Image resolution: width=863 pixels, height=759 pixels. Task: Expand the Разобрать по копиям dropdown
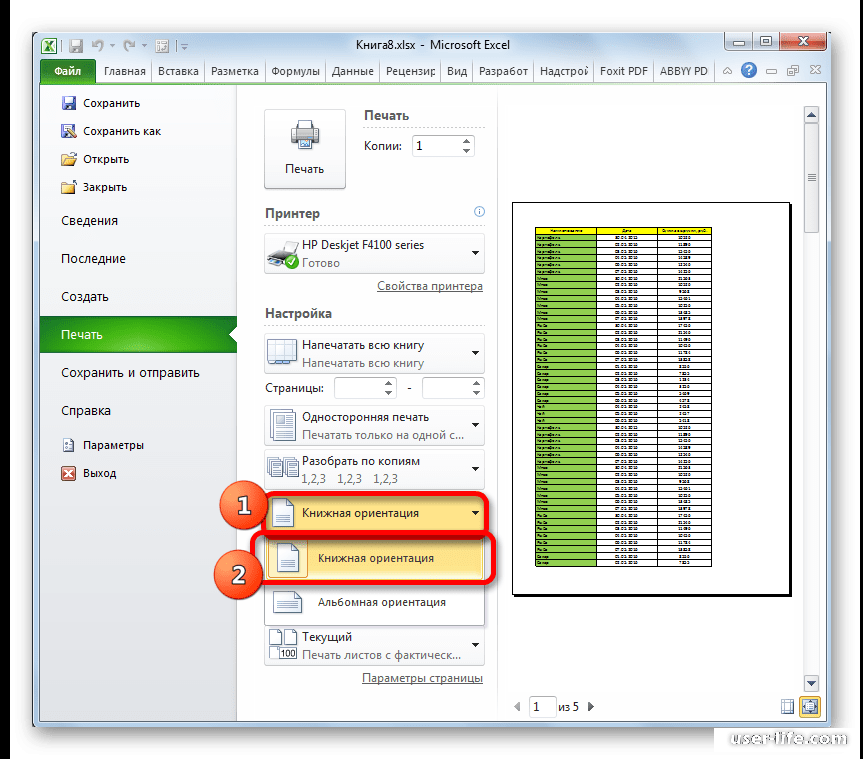pos(374,469)
